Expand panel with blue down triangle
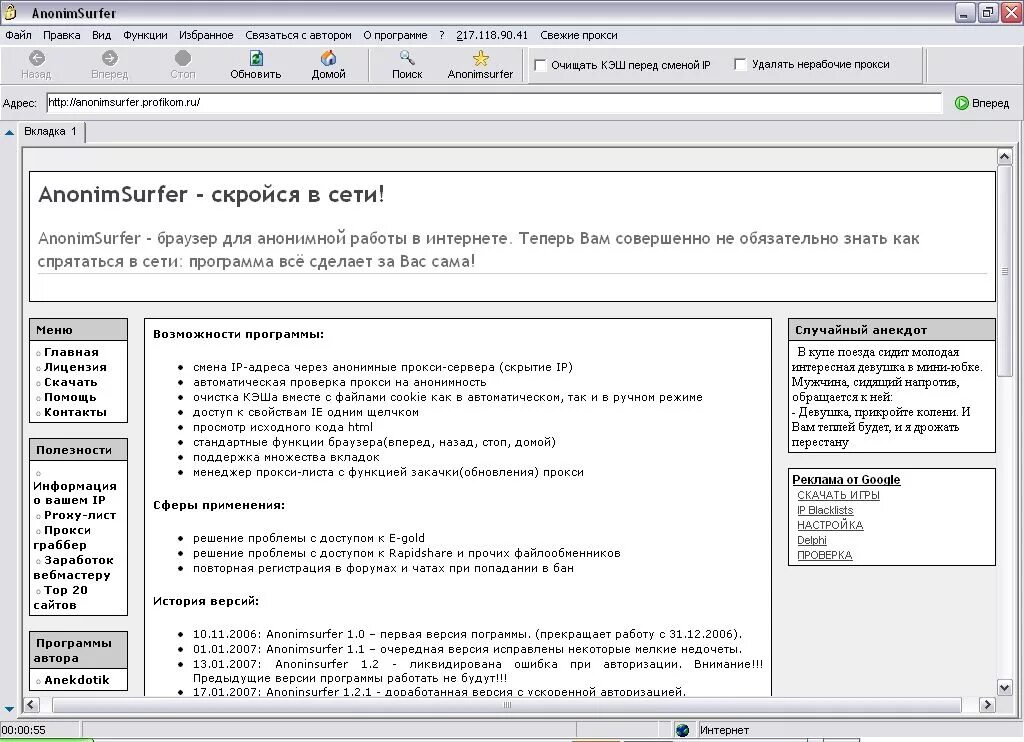Screen dimensions: 1024x742 click(x=9, y=709)
